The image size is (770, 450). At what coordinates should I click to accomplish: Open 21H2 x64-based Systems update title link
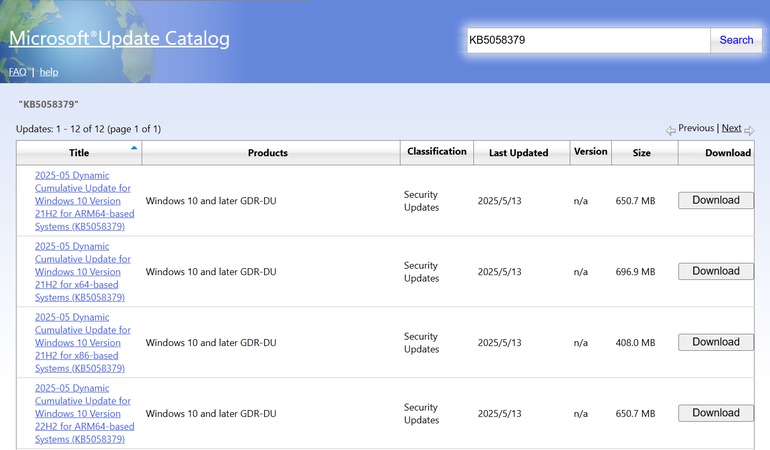(82, 271)
